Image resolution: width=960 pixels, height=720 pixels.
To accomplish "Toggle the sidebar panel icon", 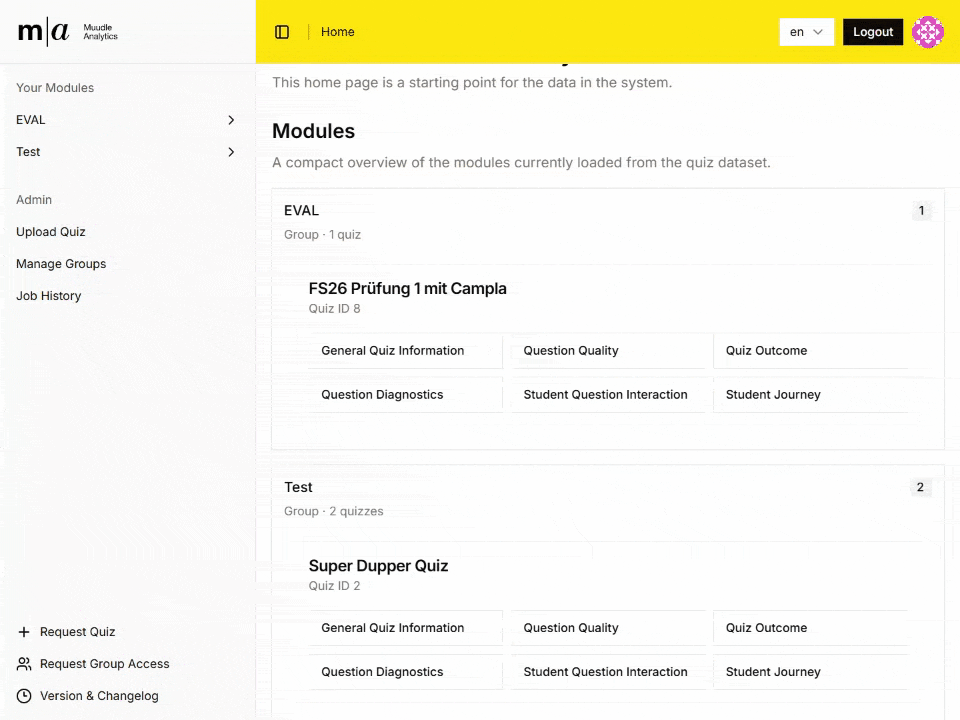I will pyautogui.click(x=282, y=32).
